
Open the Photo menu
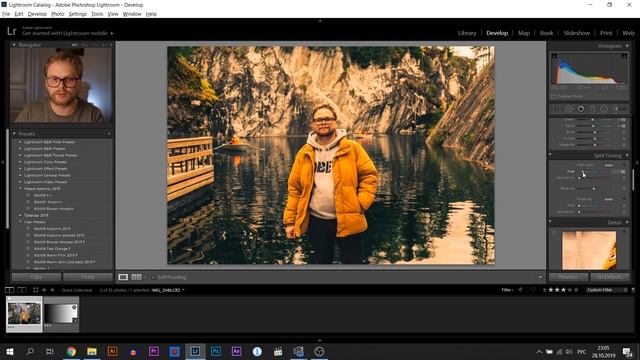(x=58, y=14)
